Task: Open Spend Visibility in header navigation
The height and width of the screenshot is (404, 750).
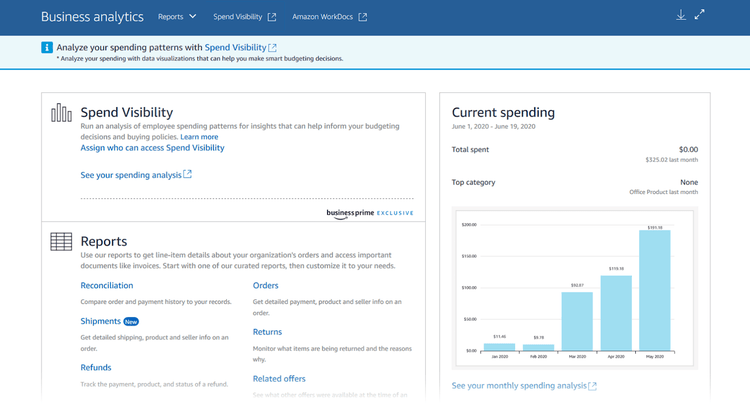Action: [x=238, y=17]
